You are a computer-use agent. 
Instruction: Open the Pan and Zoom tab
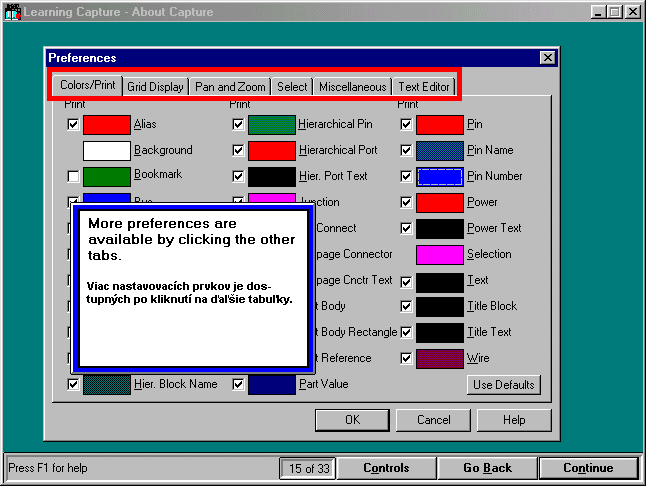230,87
